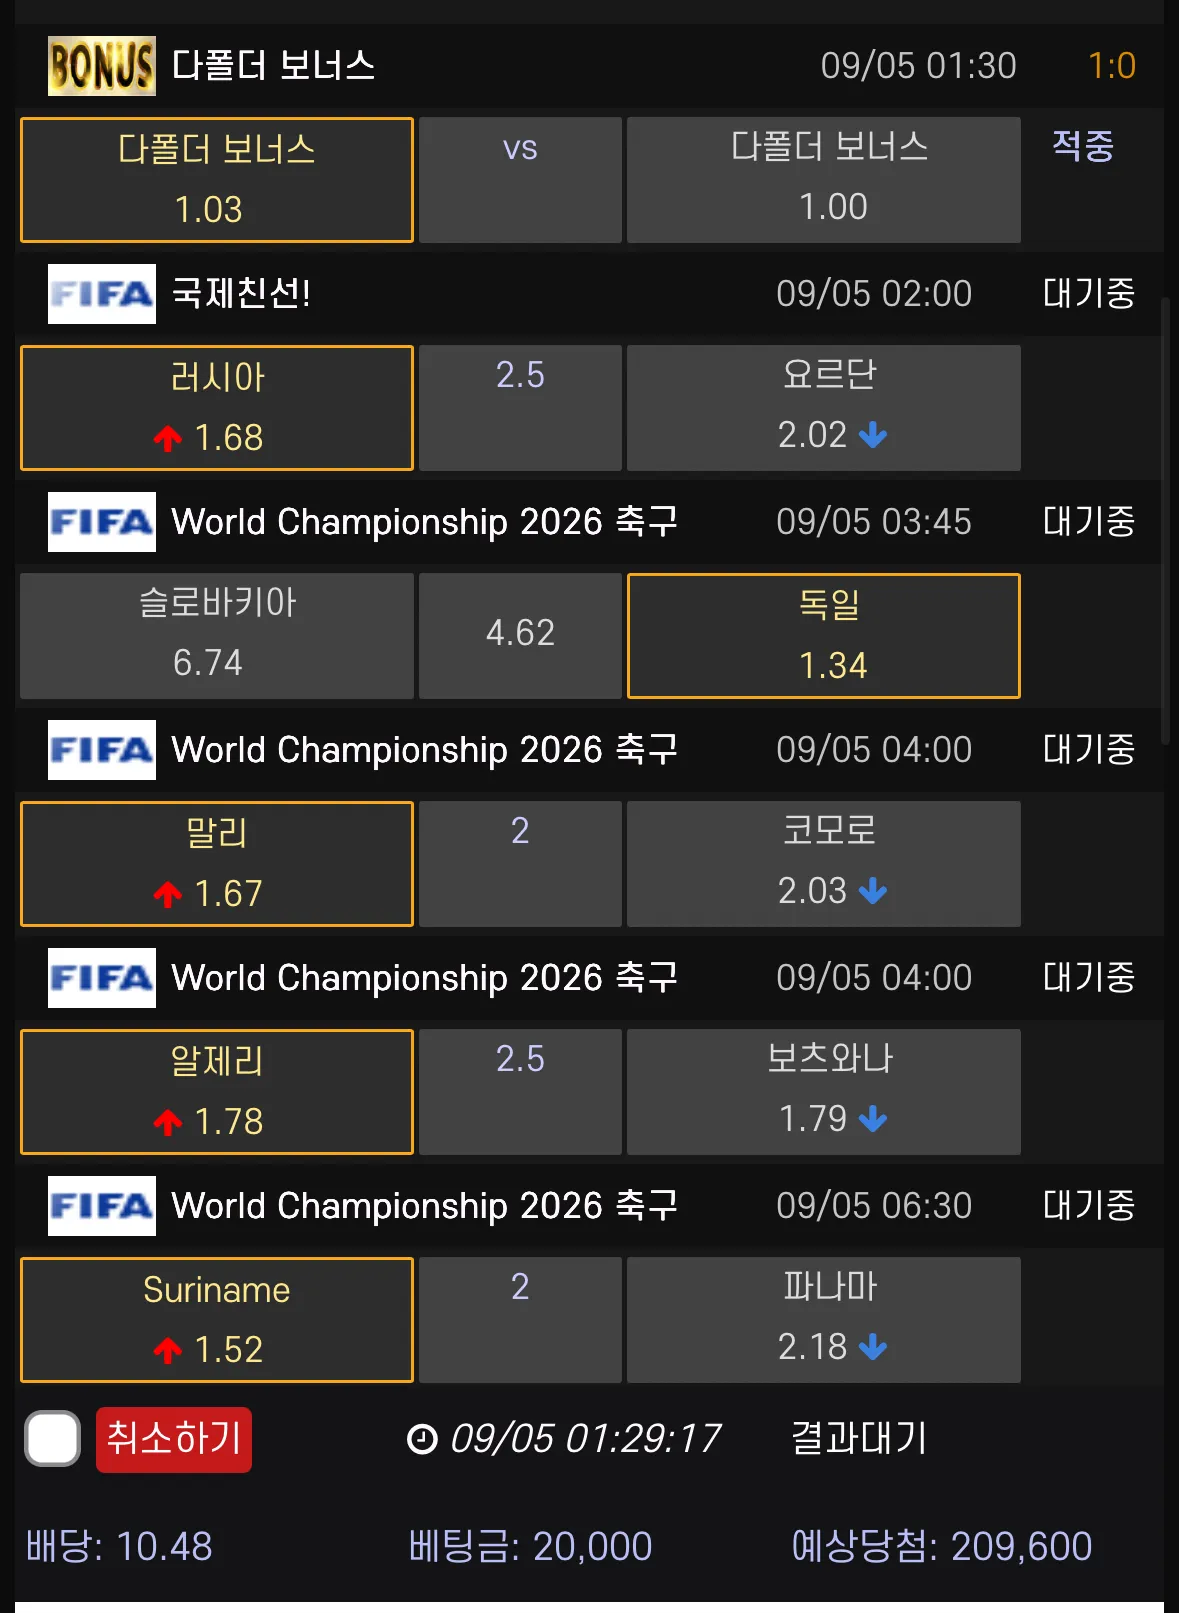Select the 알제리 1.78 pick
This screenshot has width=1179, height=1613.
(x=217, y=1091)
